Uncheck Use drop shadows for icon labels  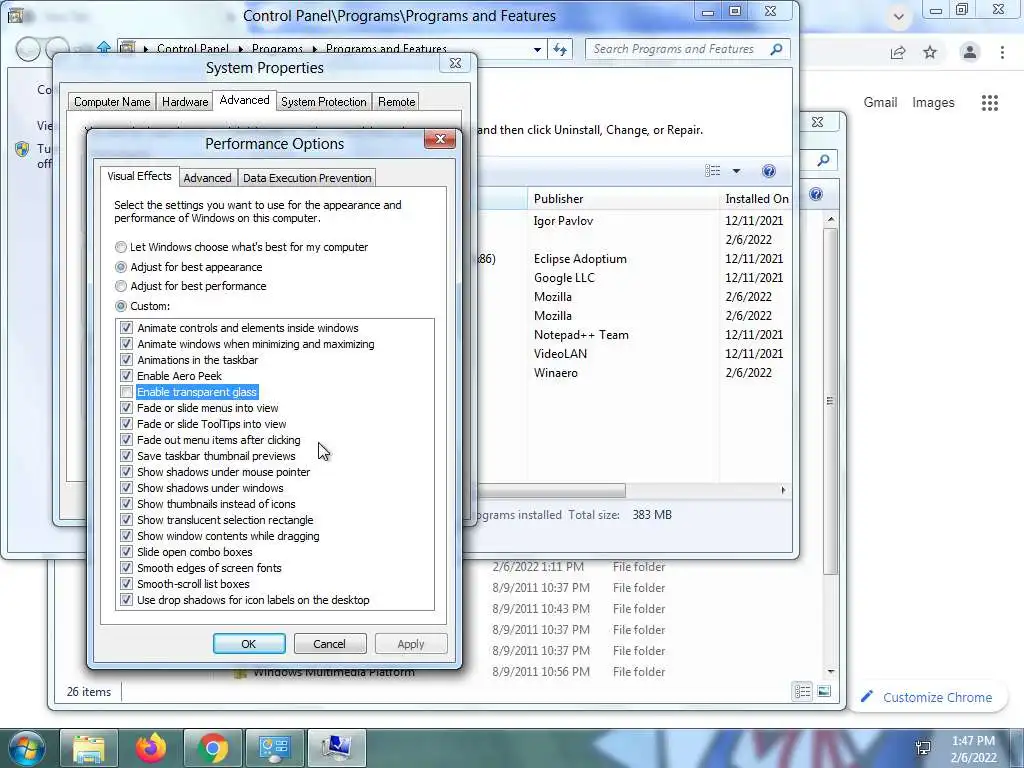pos(126,600)
